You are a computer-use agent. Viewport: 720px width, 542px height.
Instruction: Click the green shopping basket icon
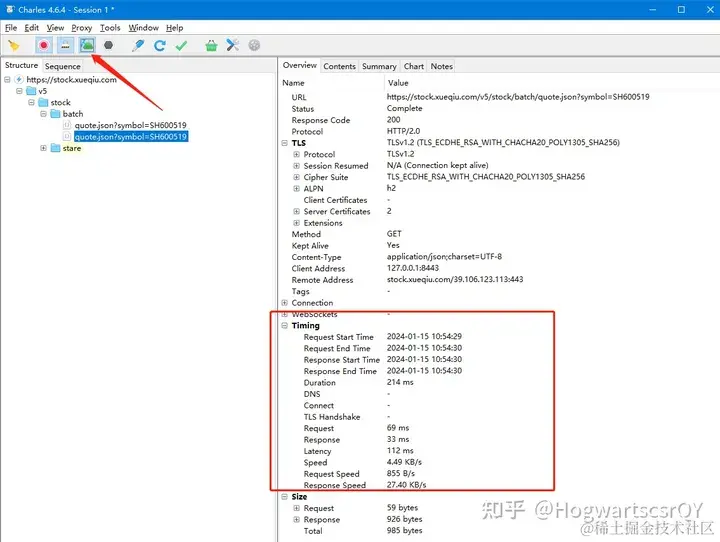[x=211, y=45]
